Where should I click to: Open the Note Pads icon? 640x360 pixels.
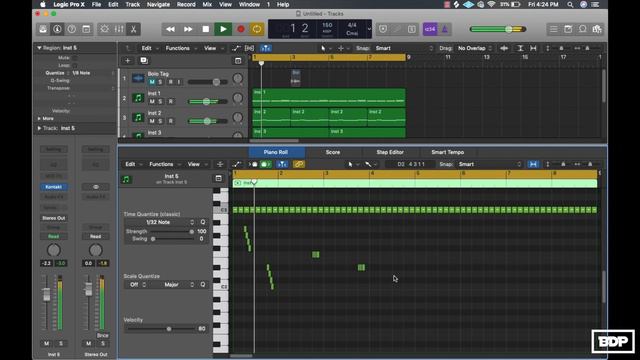coord(568,29)
